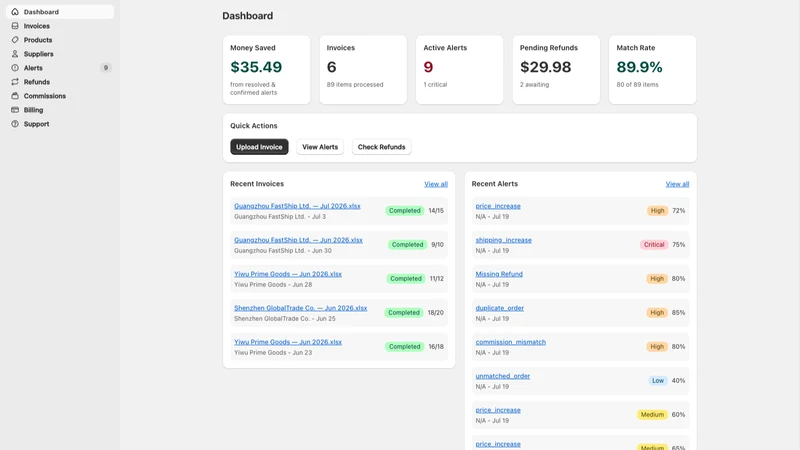Image resolution: width=800 pixels, height=450 pixels.
Task: Click the Products tag icon in sidebar
Action: (15, 40)
